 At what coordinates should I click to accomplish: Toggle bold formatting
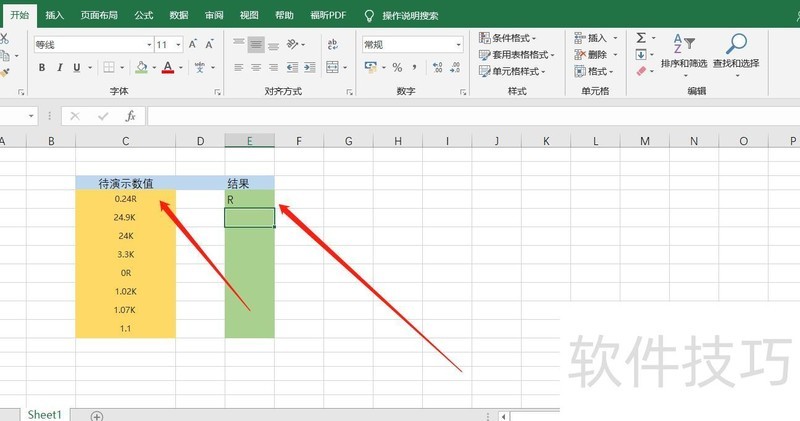click(42, 67)
